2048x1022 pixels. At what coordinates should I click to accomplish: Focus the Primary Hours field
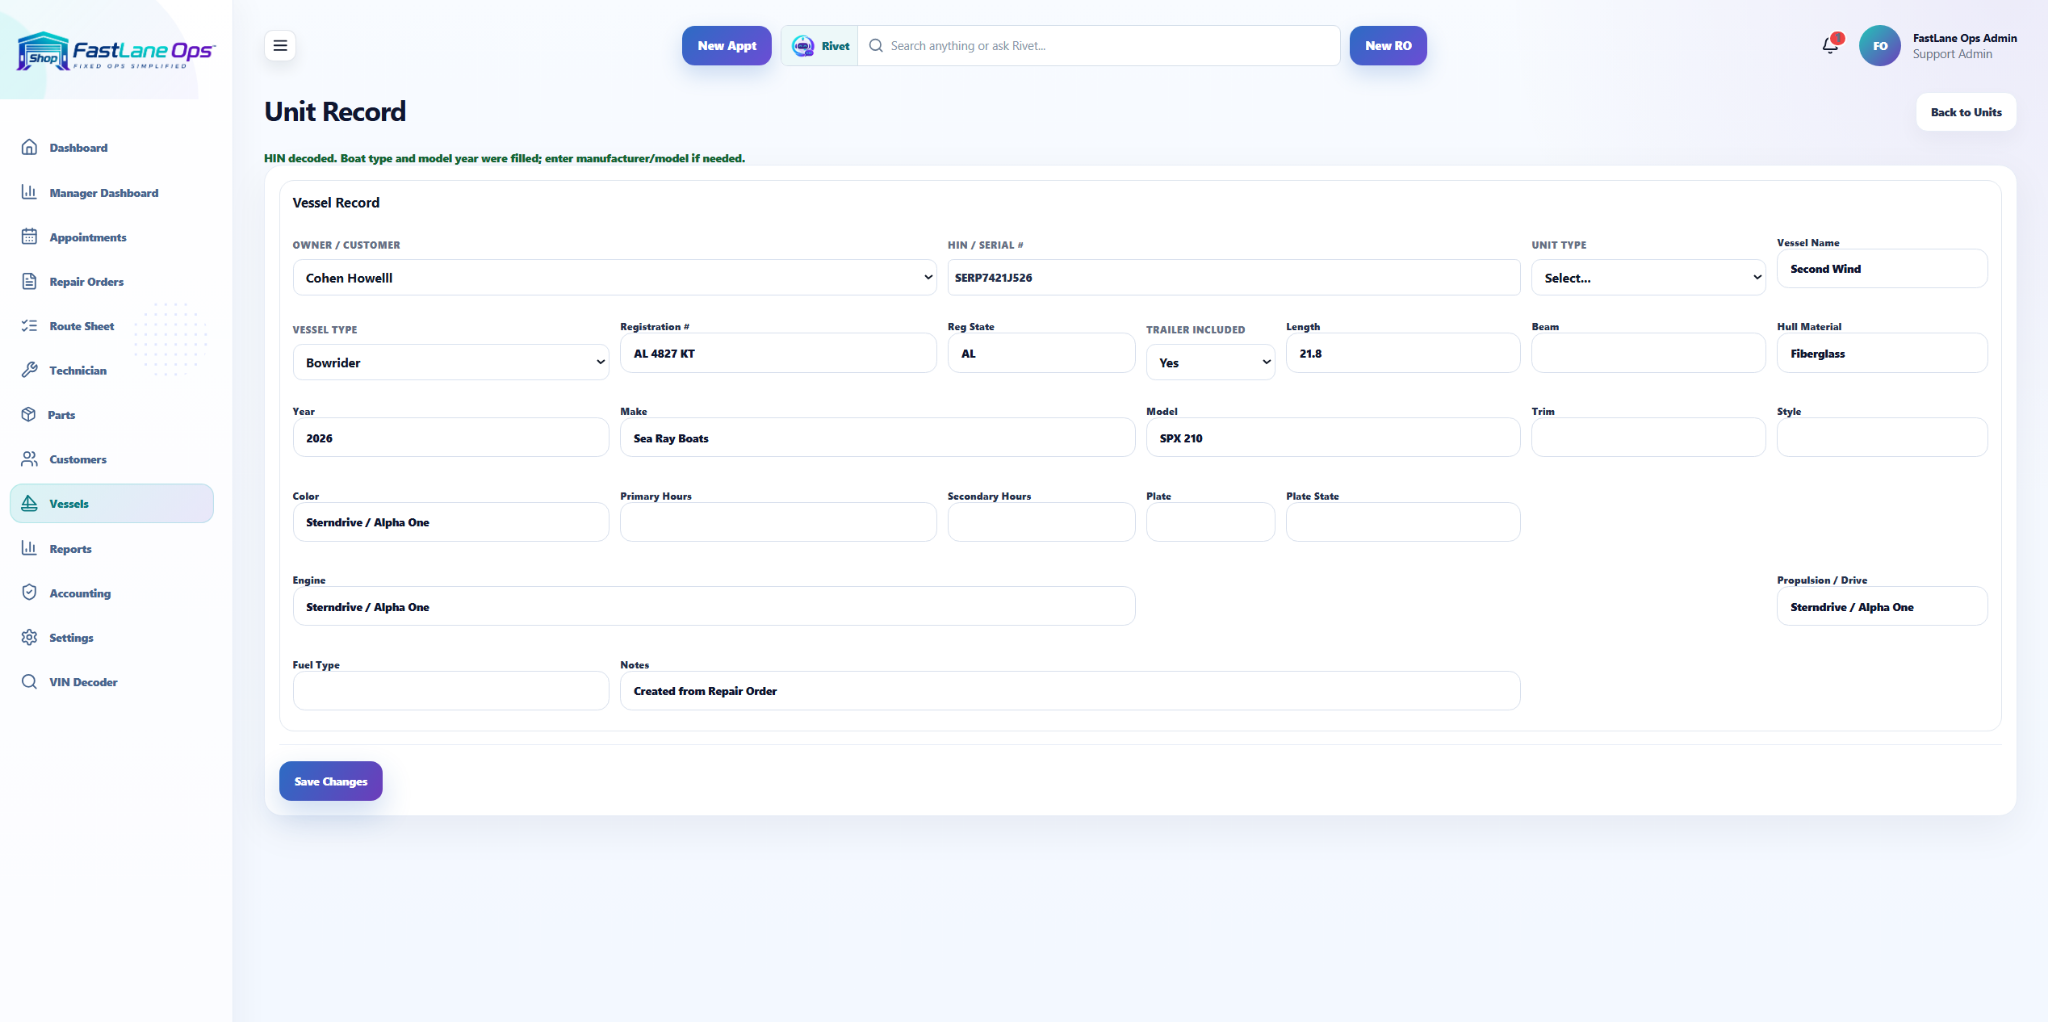(778, 522)
